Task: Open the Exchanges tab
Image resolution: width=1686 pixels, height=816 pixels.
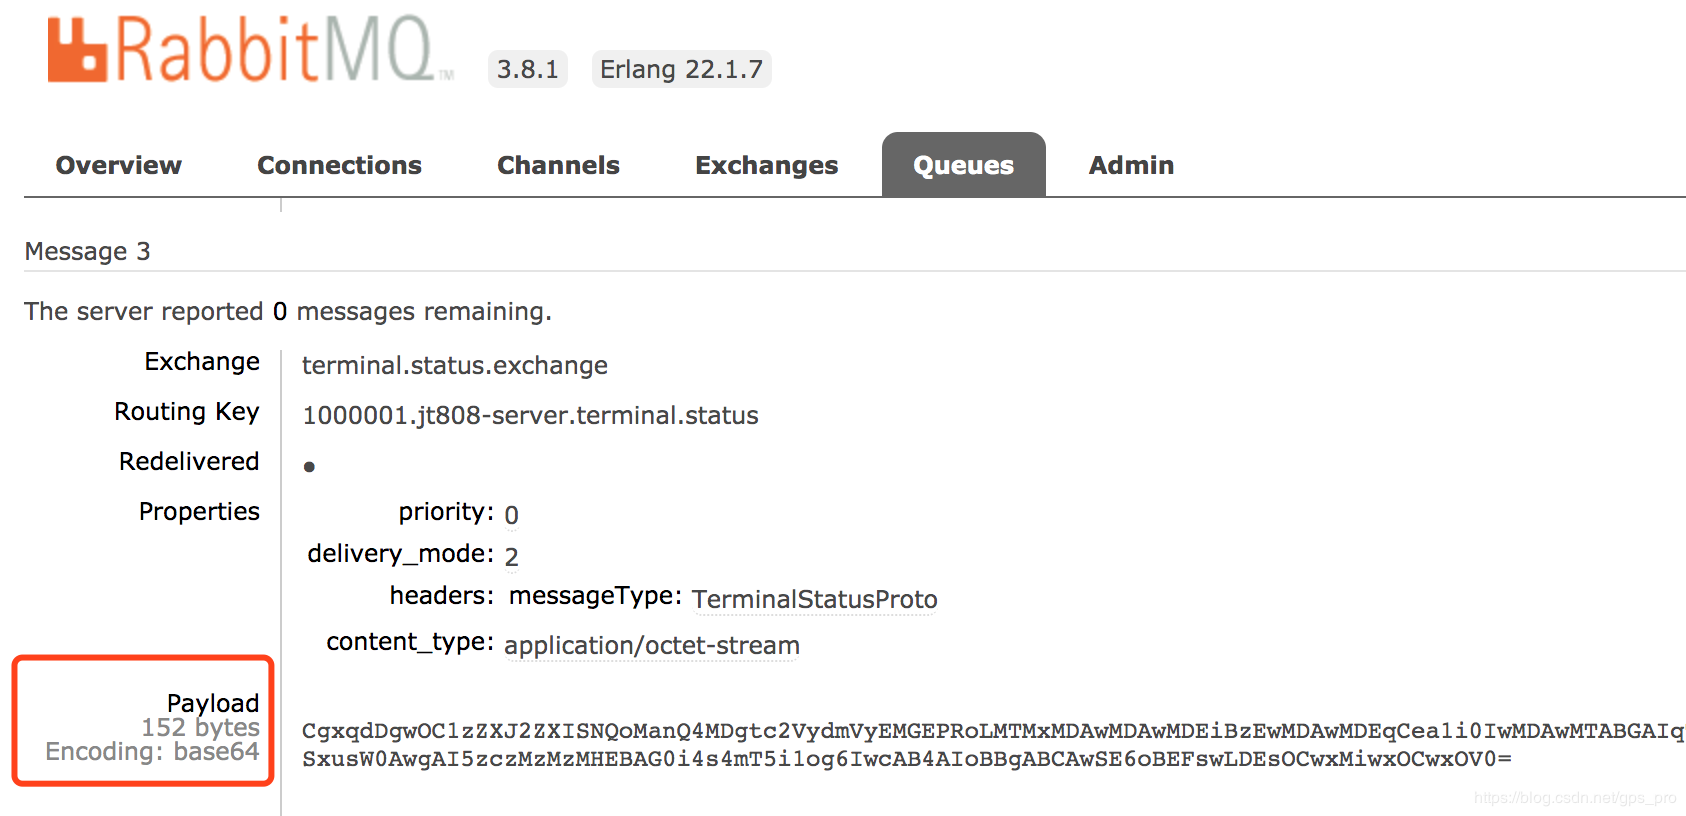Action: click(x=766, y=165)
